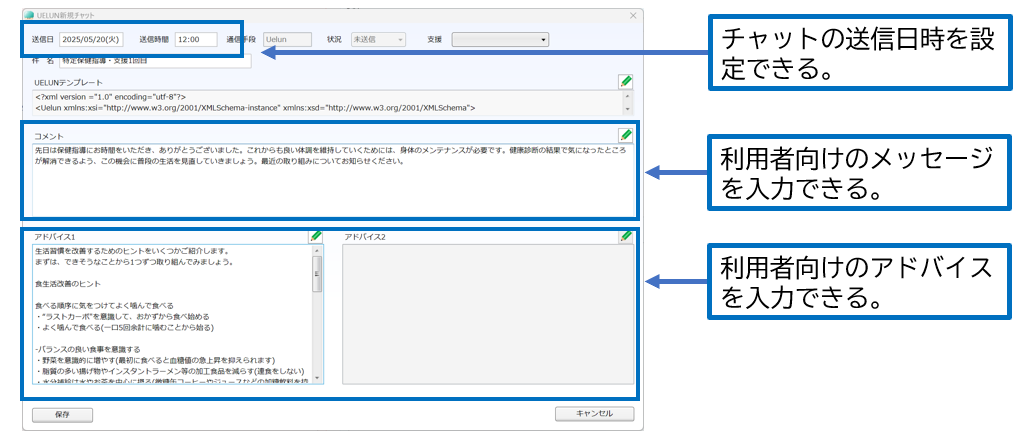1036x432 pixels.
Task: Click inside the UELUNテンプレート XML text box
Action: pyautogui.click(x=320, y=102)
